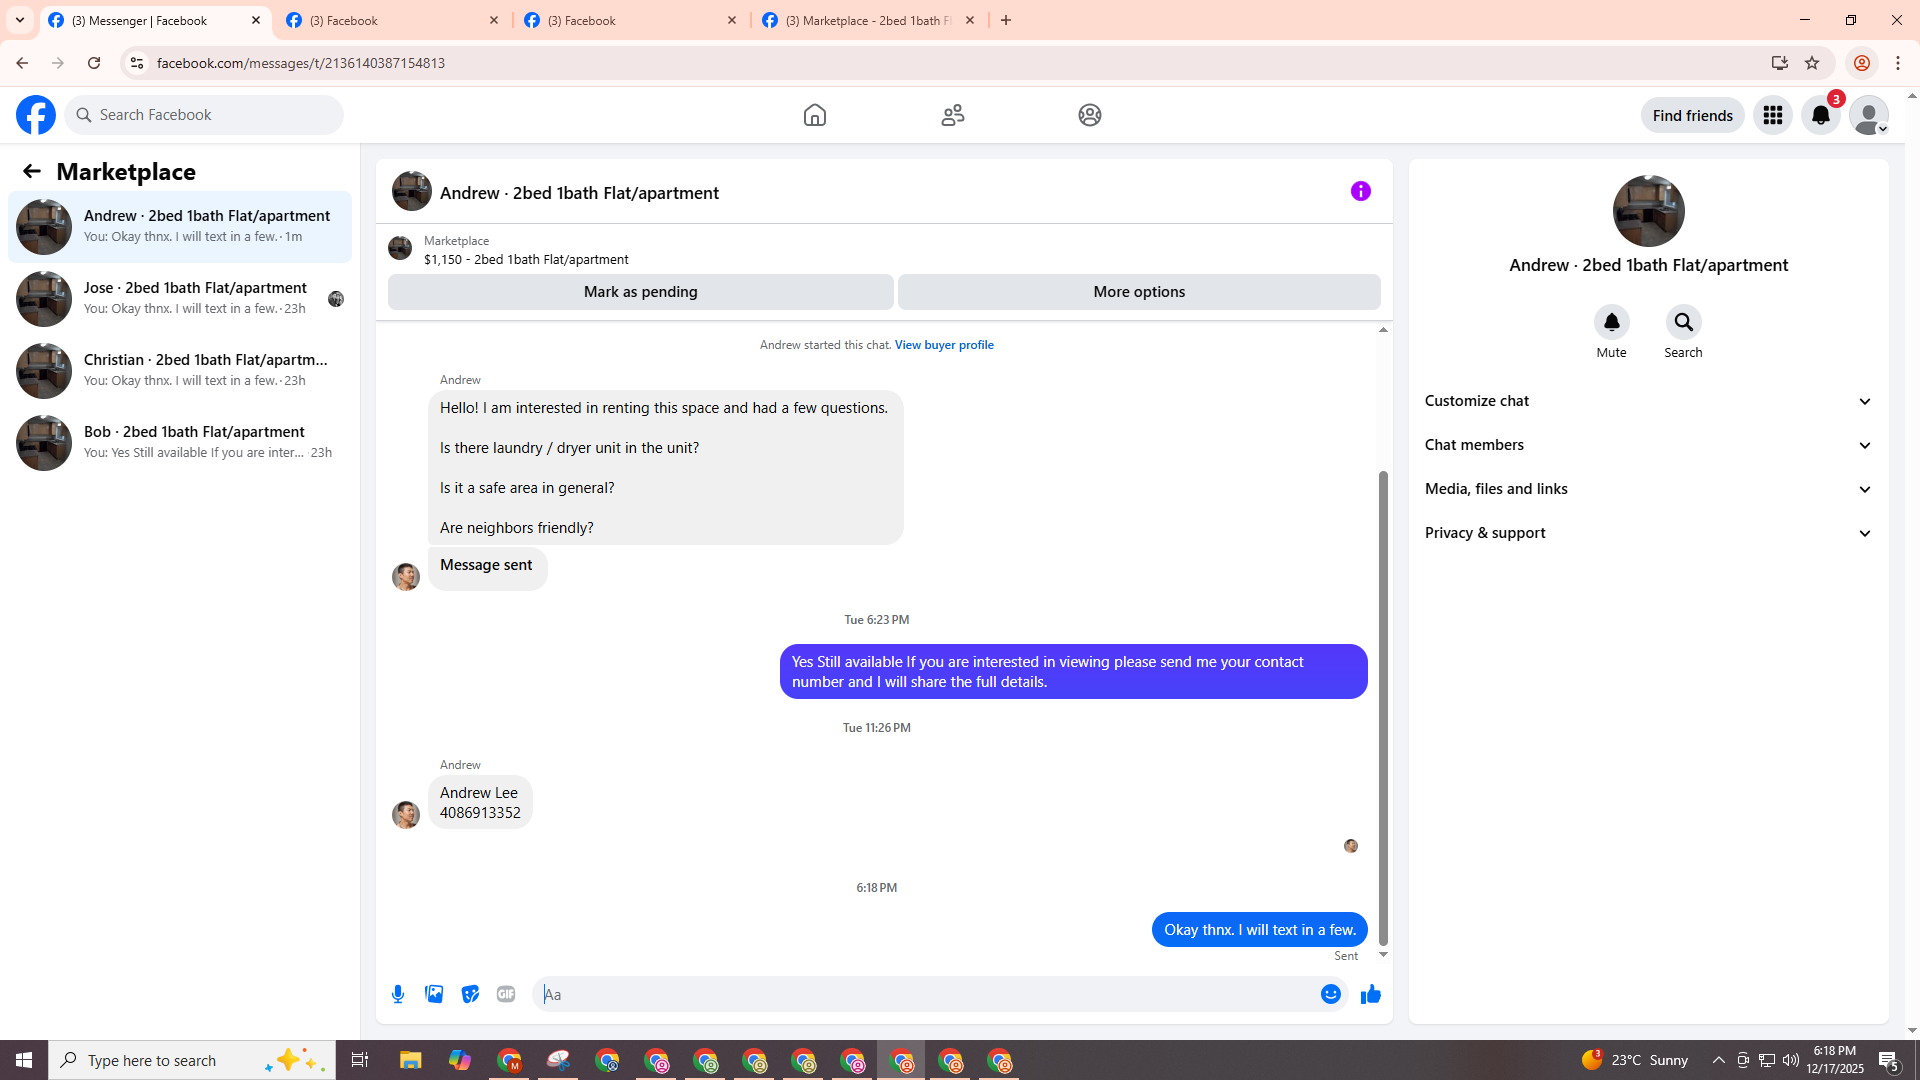Expand Privacy & support section
This screenshot has height=1080, width=1920.
tap(1648, 533)
